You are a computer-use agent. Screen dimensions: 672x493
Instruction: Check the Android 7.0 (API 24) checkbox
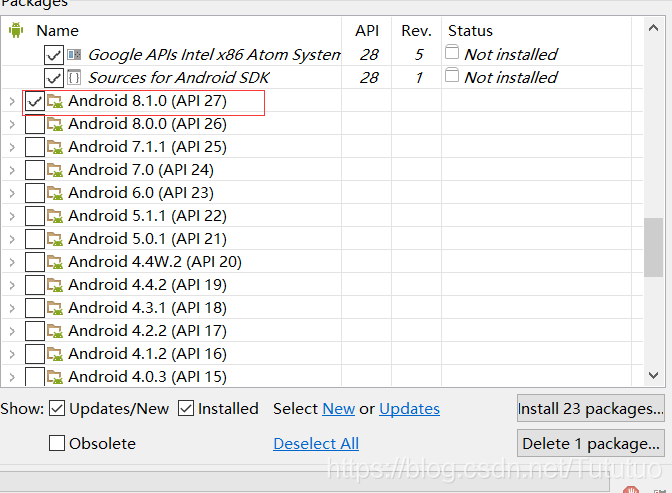(35, 170)
